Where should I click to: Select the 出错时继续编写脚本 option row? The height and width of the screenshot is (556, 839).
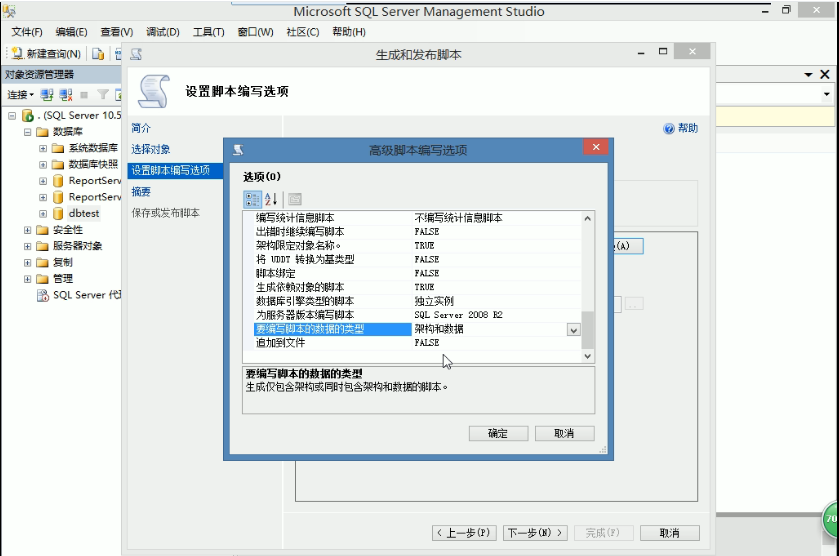click(x=417, y=232)
